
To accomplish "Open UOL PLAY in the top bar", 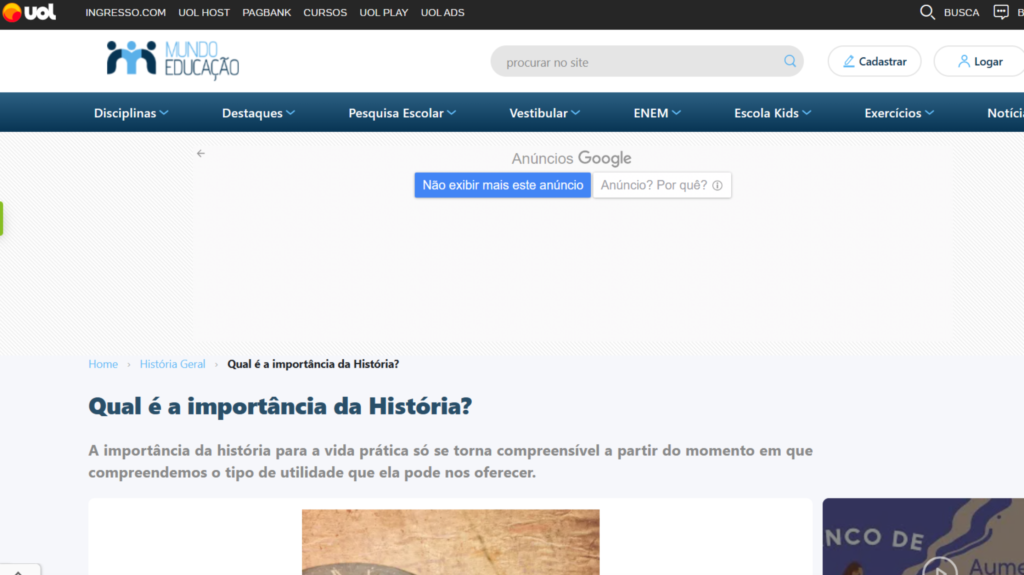I will click(x=383, y=12).
